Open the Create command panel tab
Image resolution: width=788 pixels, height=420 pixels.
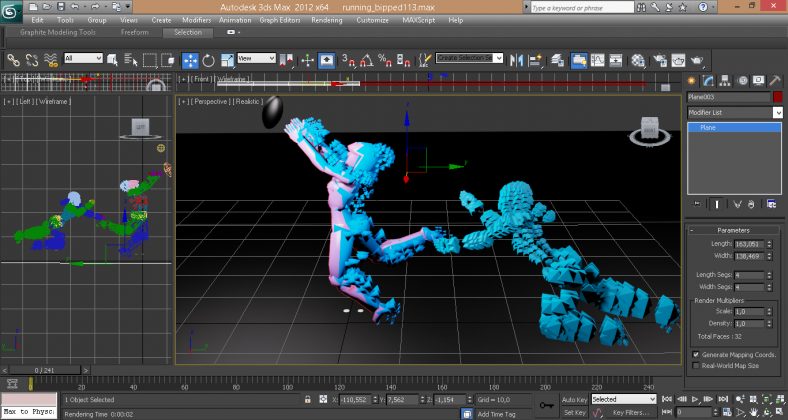(693, 79)
